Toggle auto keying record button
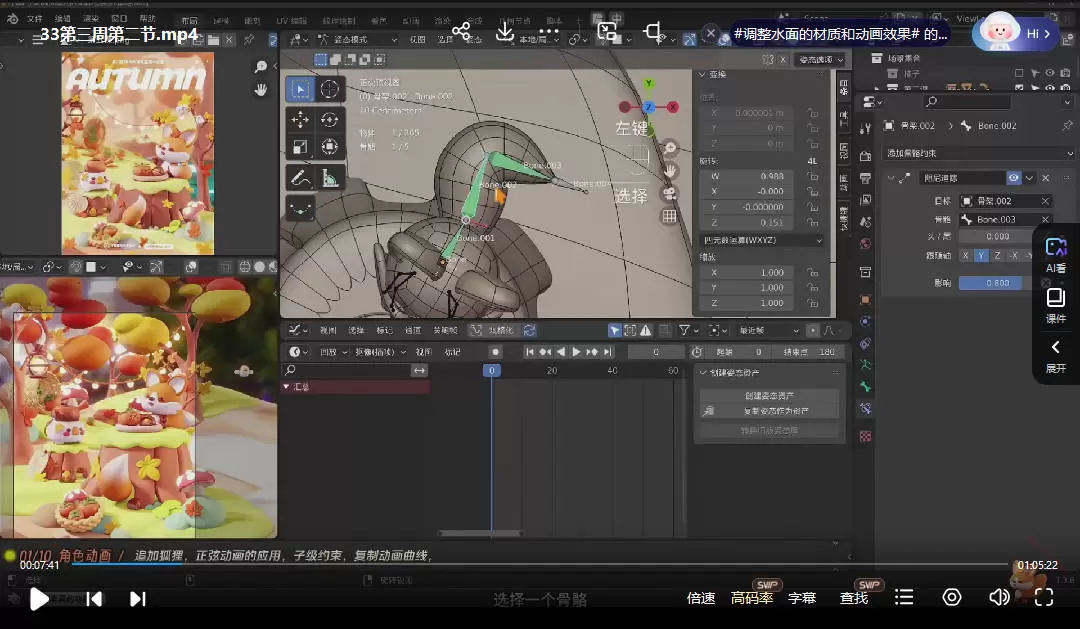 click(495, 352)
